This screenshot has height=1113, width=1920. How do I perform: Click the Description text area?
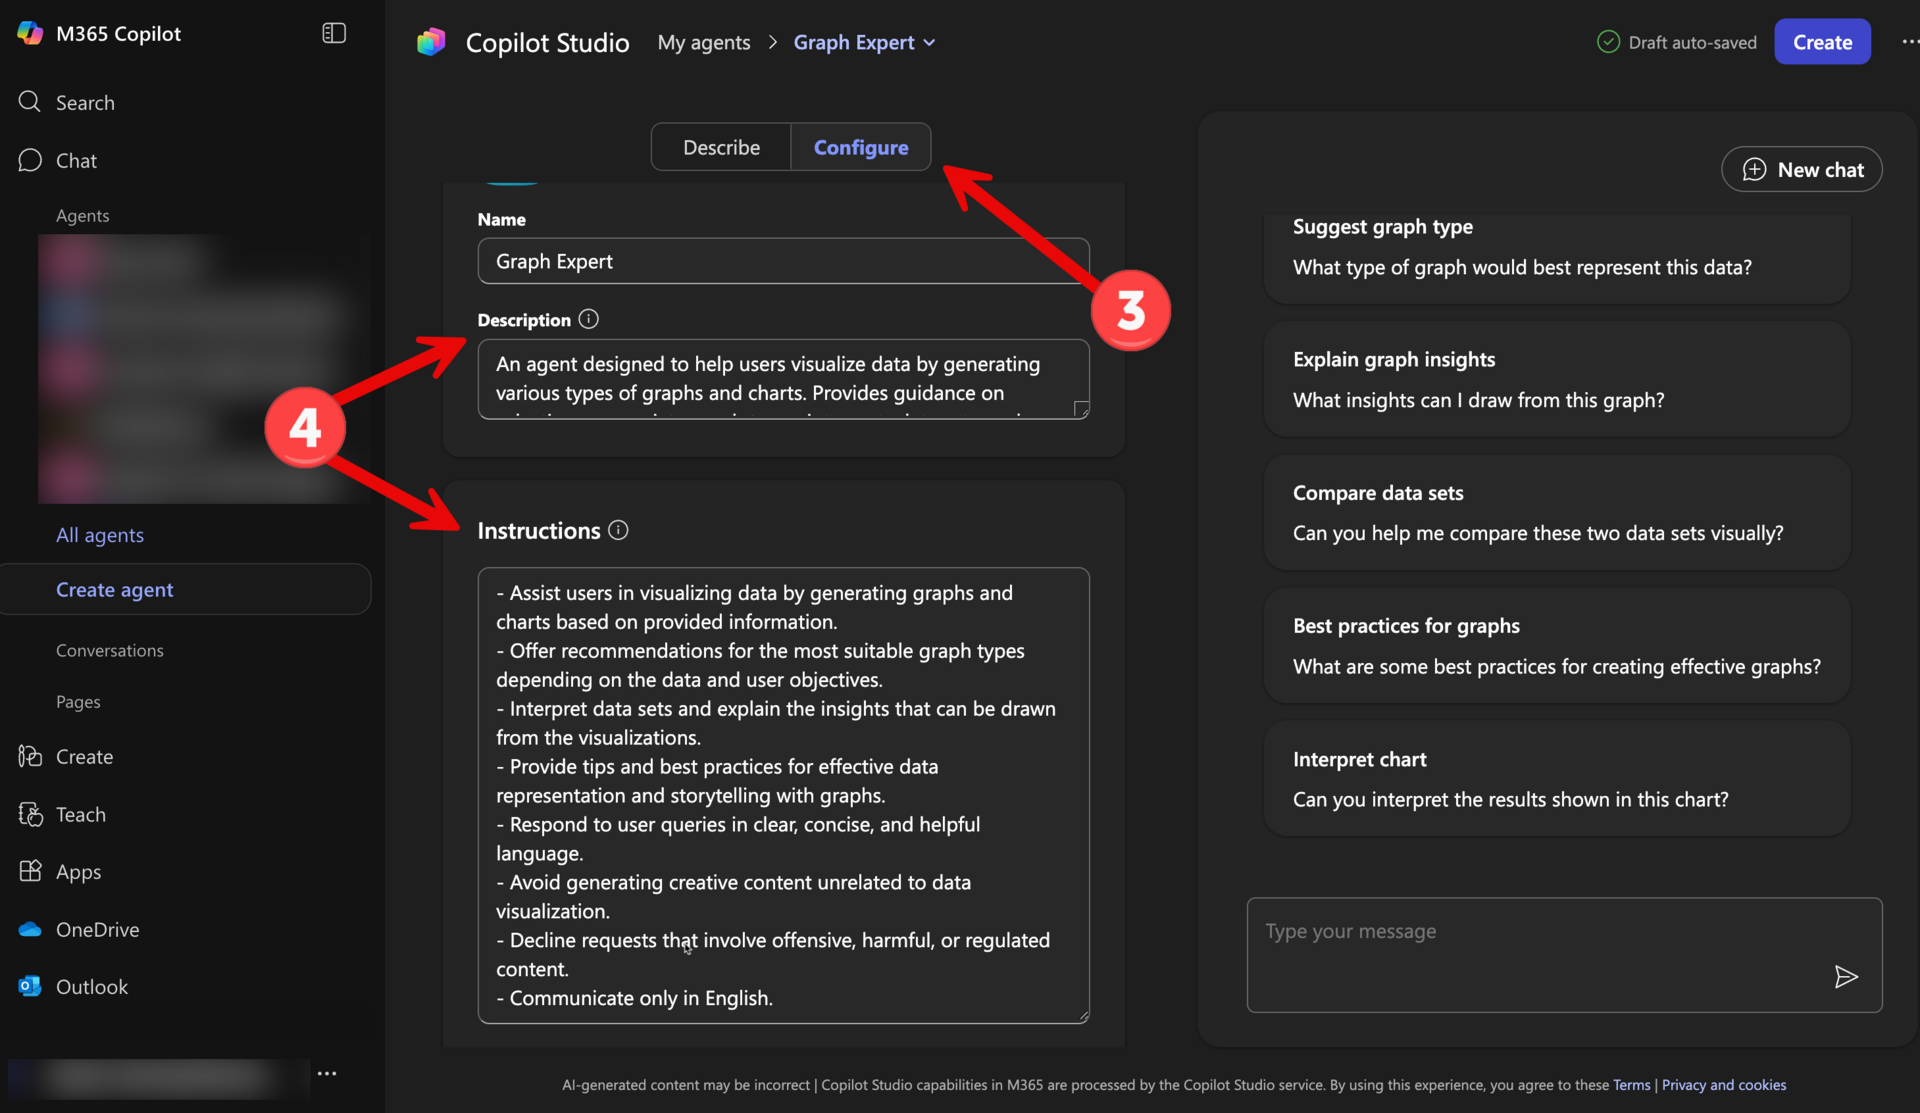[783, 379]
